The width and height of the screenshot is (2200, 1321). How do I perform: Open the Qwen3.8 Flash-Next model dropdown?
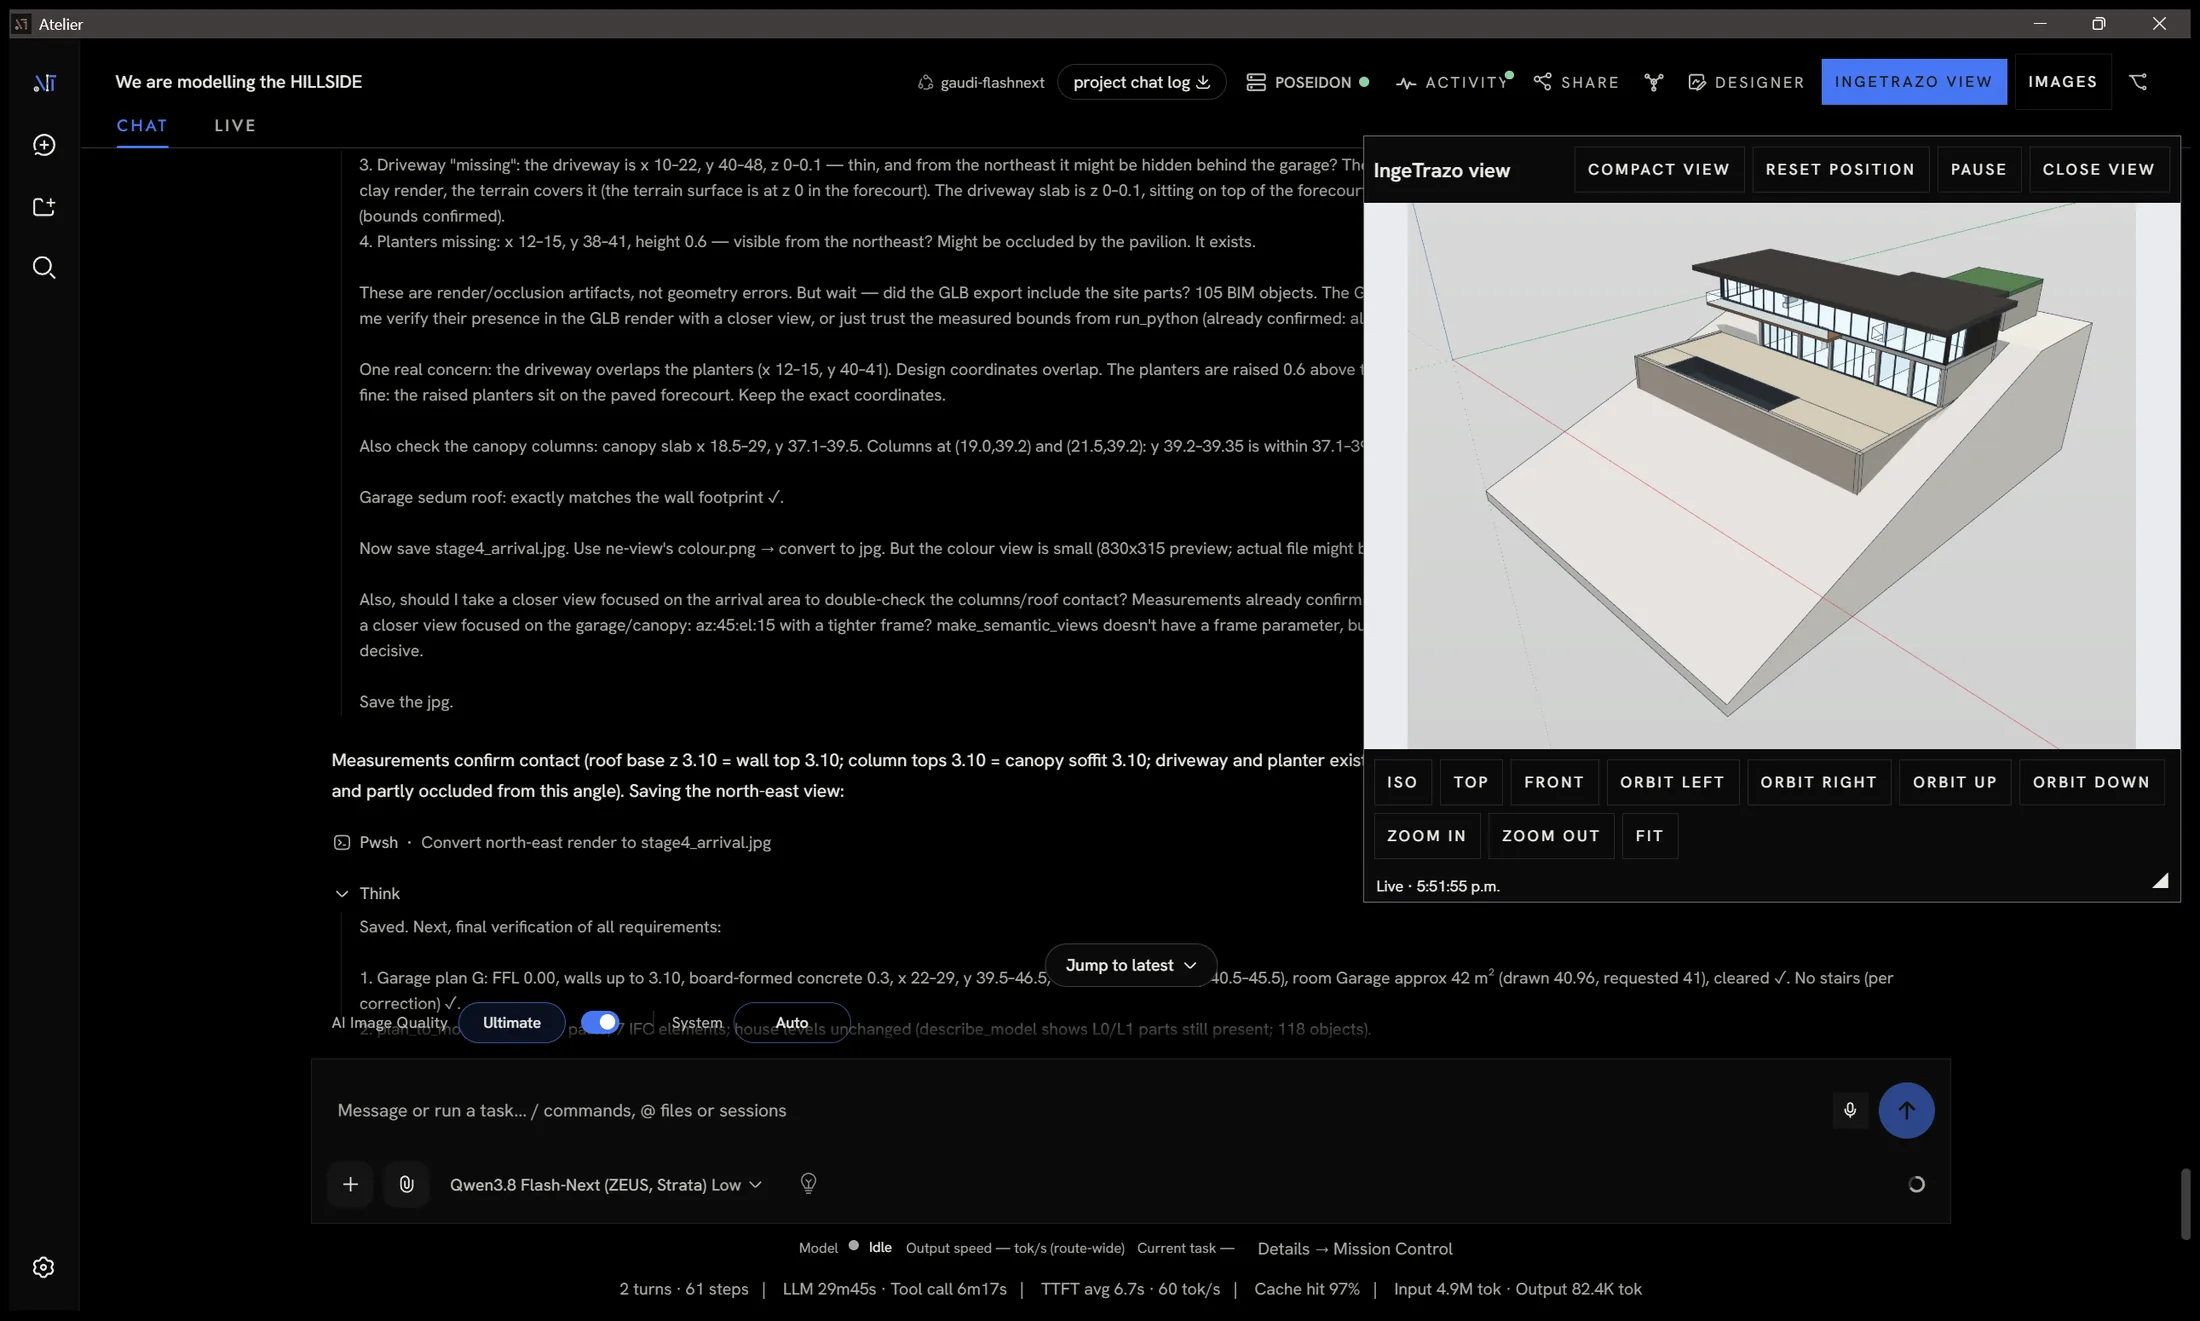(606, 1184)
